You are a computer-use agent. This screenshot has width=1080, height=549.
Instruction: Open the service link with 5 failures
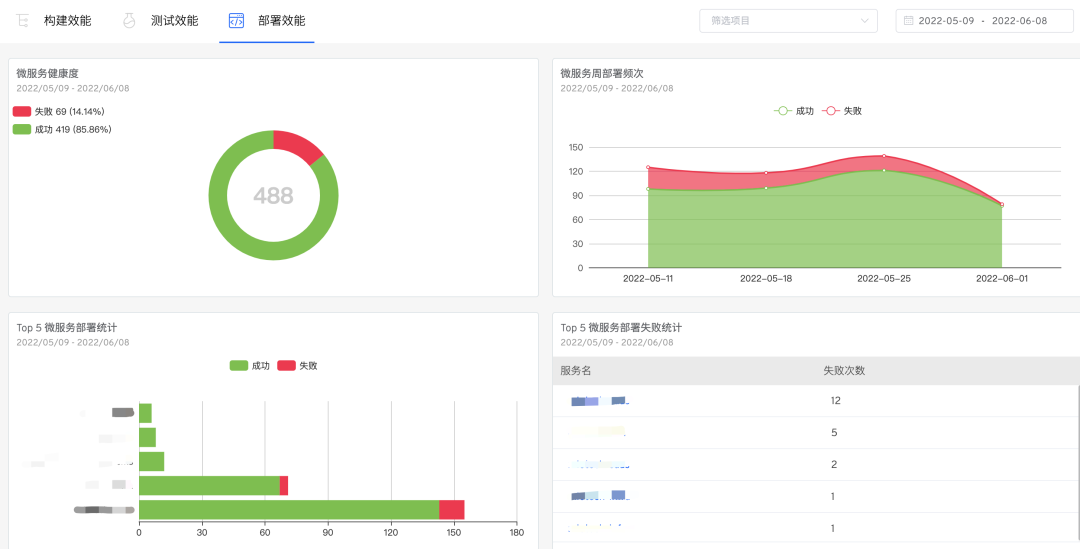pos(597,433)
